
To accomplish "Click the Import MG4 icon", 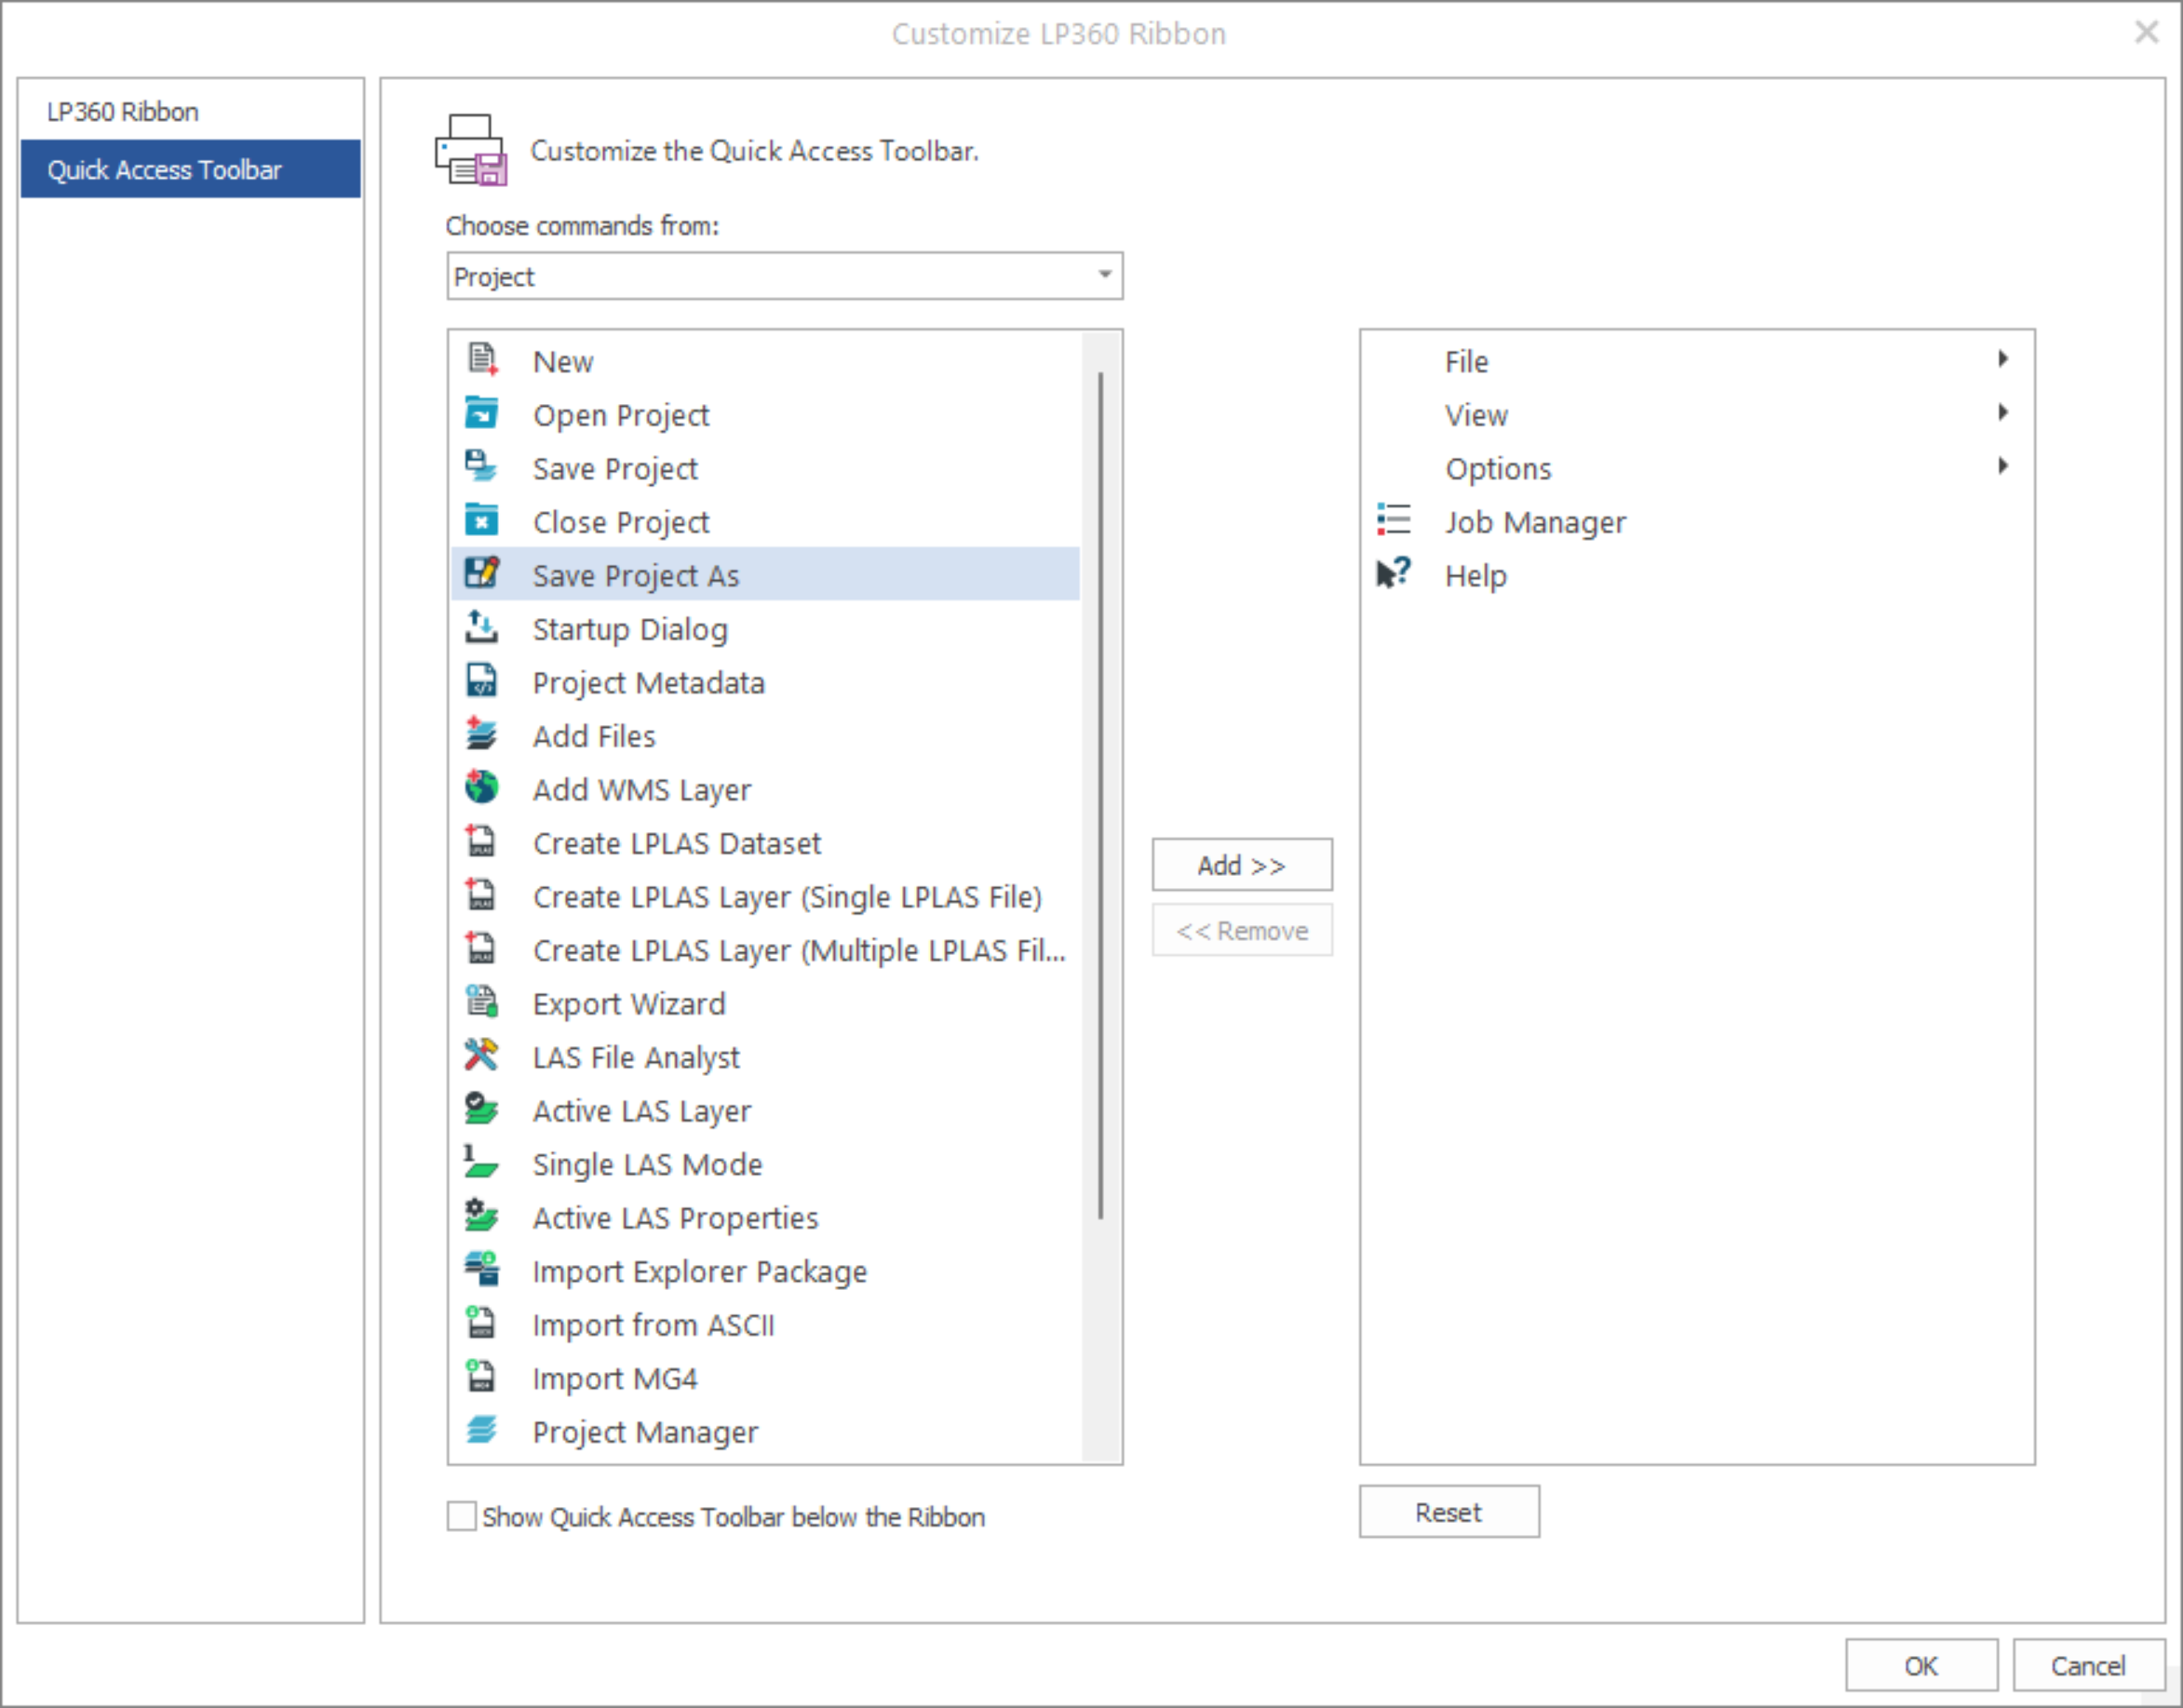I will 482,1376.
